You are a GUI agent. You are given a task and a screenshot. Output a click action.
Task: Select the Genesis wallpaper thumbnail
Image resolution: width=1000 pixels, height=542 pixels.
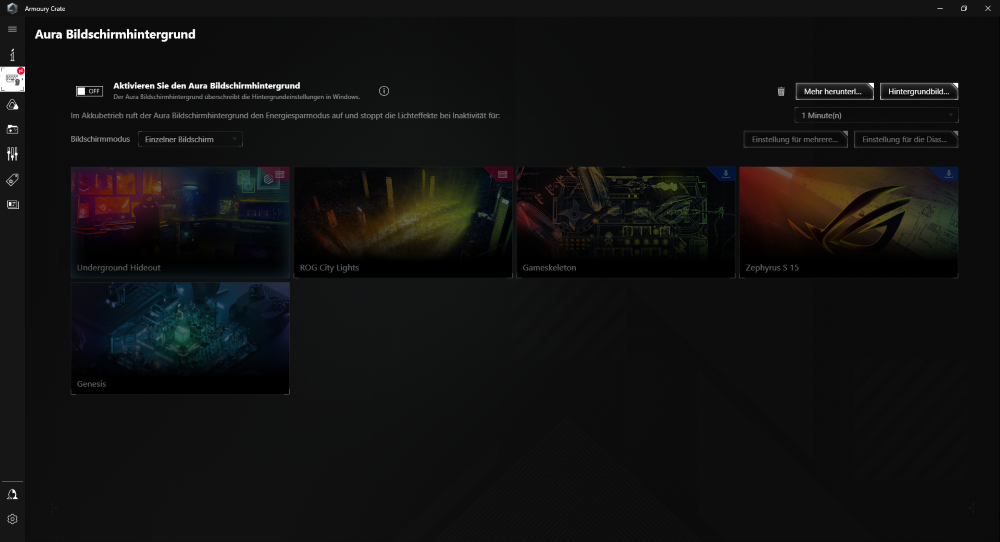(180, 338)
